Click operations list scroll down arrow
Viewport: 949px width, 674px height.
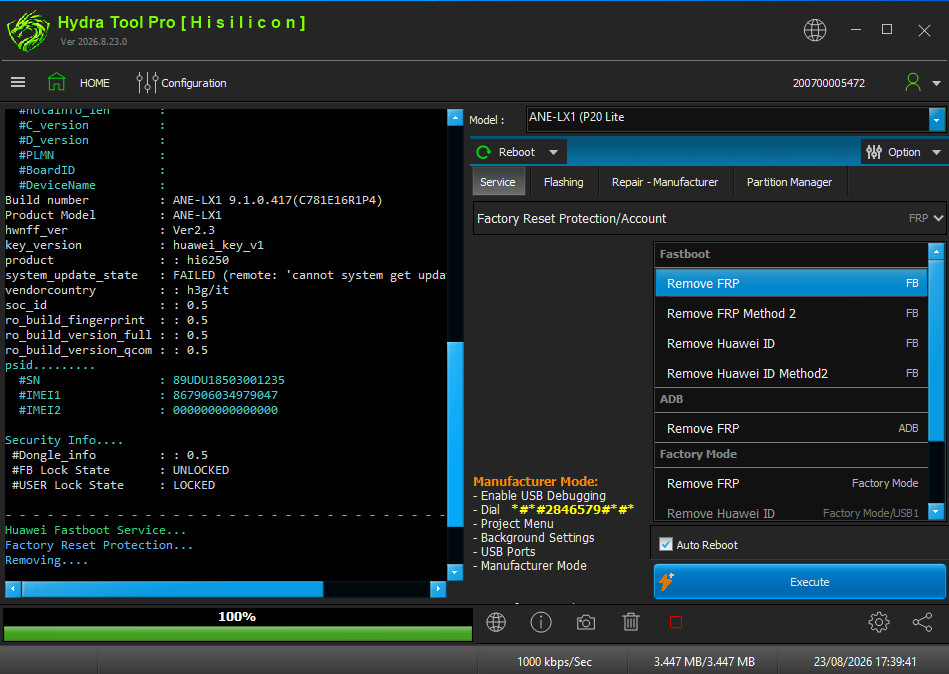[x=936, y=511]
